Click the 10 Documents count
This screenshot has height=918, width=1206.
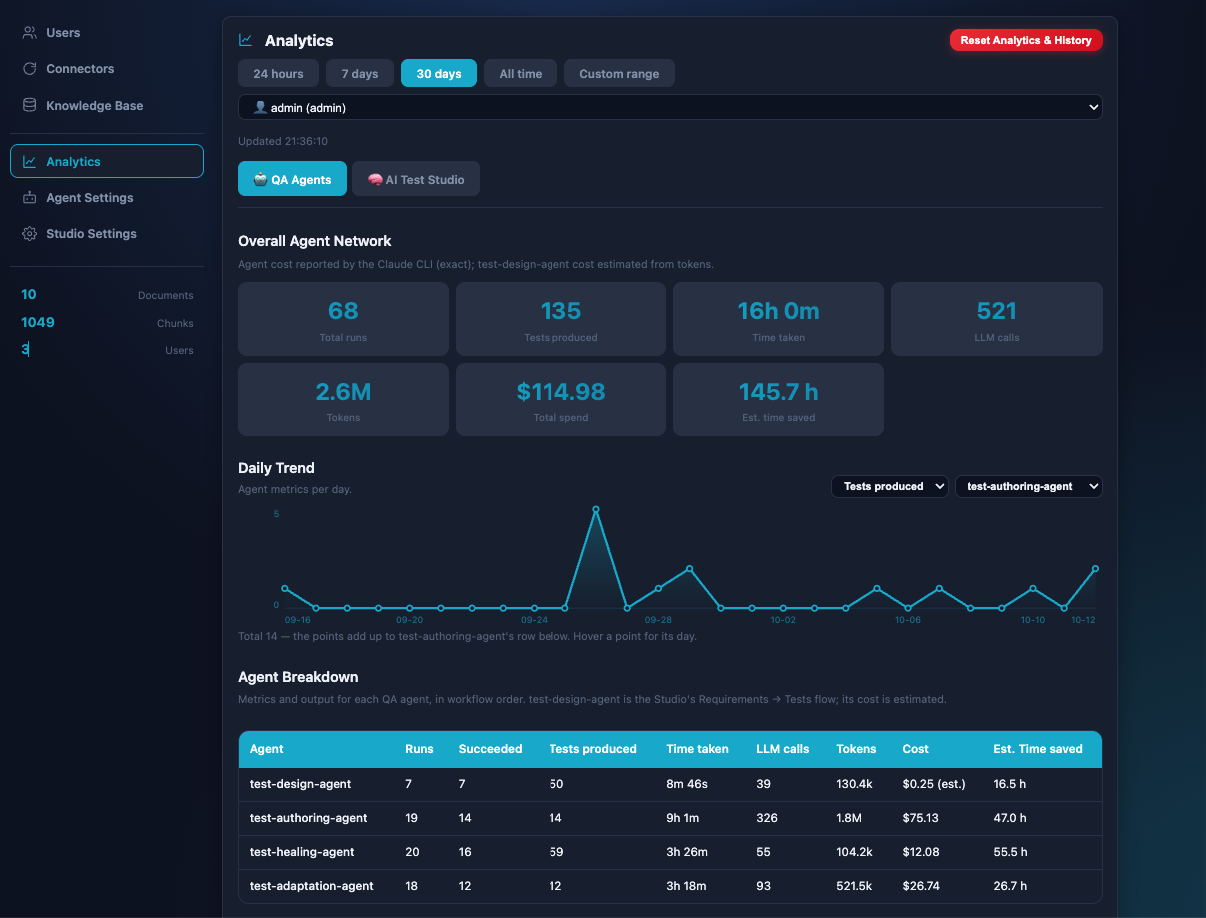click(28, 295)
